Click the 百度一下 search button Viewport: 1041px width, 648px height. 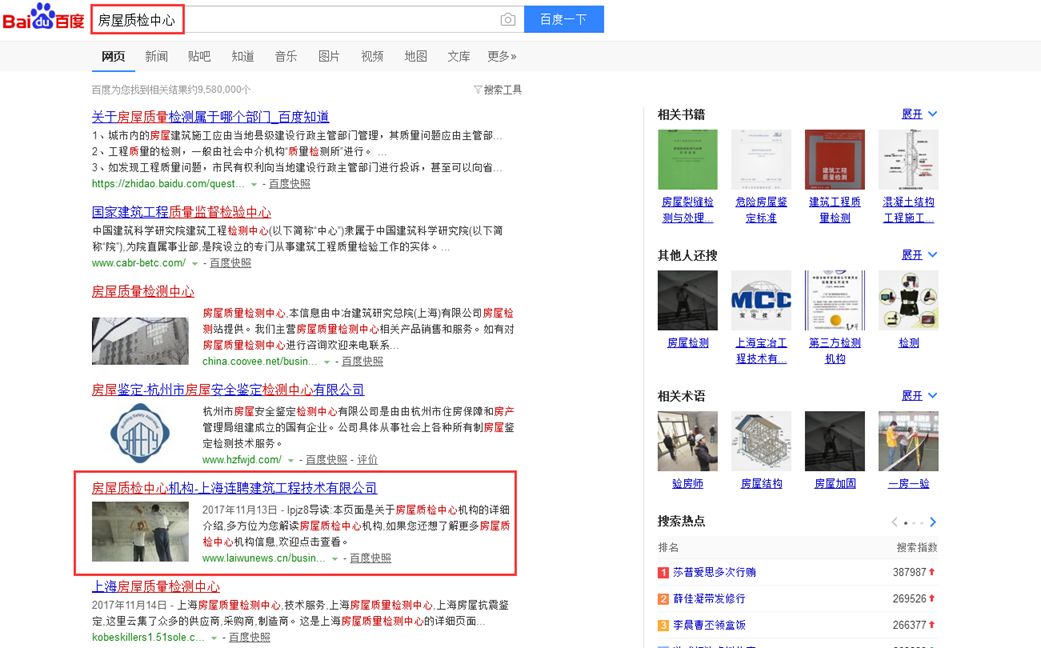tap(564, 19)
